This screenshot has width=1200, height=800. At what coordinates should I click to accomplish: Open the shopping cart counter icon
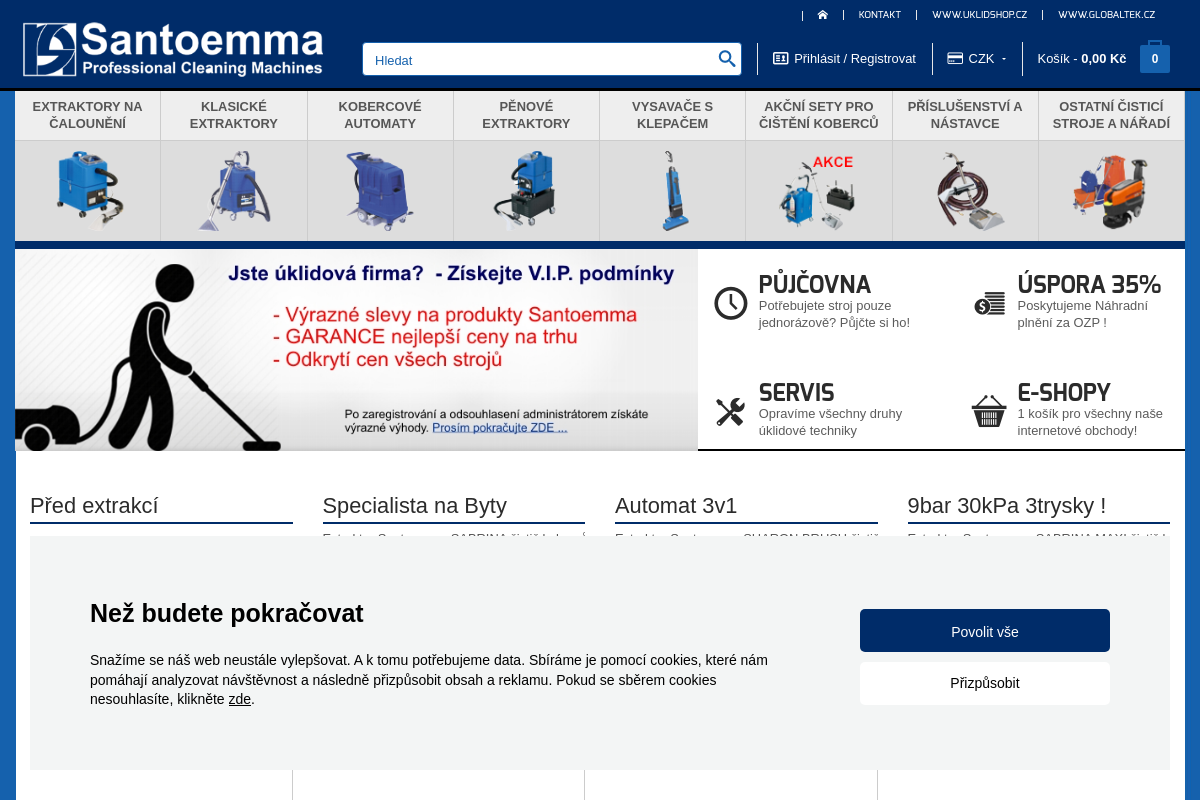(x=1154, y=59)
